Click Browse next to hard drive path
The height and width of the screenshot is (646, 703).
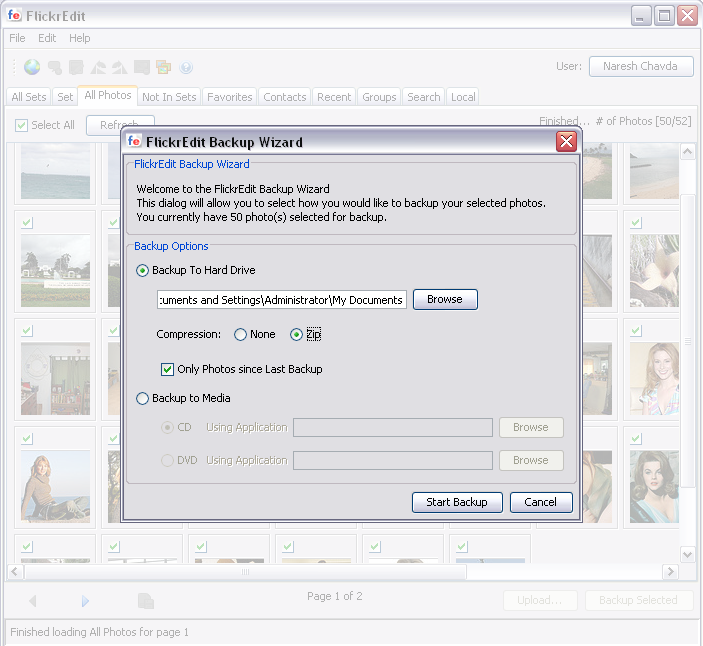click(445, 299)
